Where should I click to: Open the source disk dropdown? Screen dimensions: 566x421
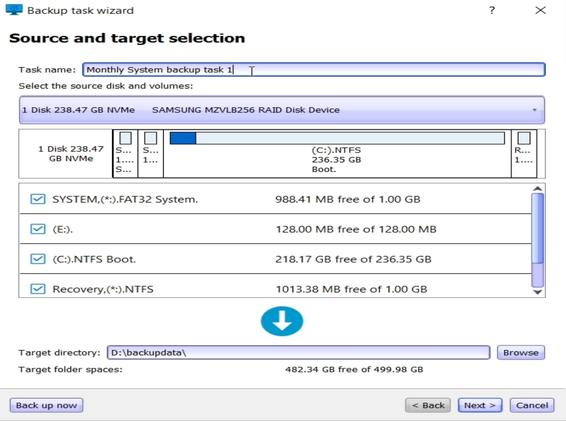[x=282, y=110]
